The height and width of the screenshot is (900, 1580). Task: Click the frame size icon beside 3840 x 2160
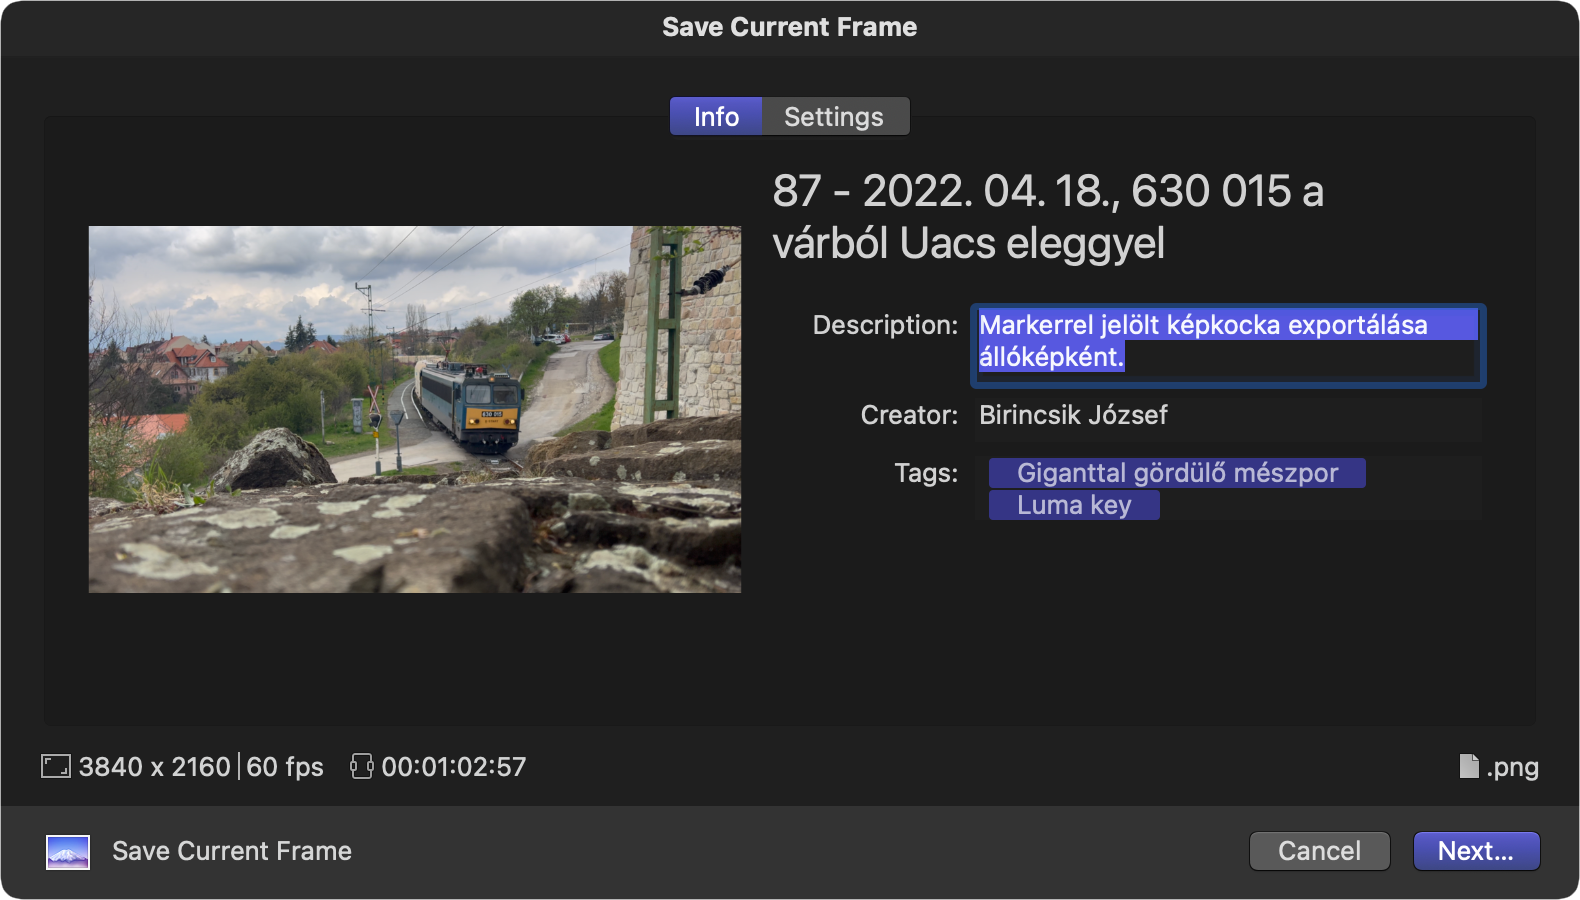[x=56, y=767]
